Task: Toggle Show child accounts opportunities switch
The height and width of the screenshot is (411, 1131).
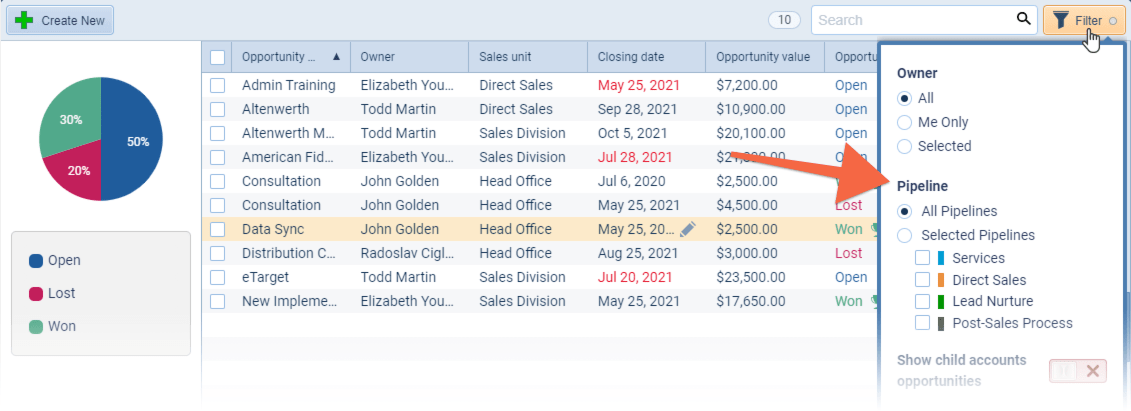Action: [1077, 371]
